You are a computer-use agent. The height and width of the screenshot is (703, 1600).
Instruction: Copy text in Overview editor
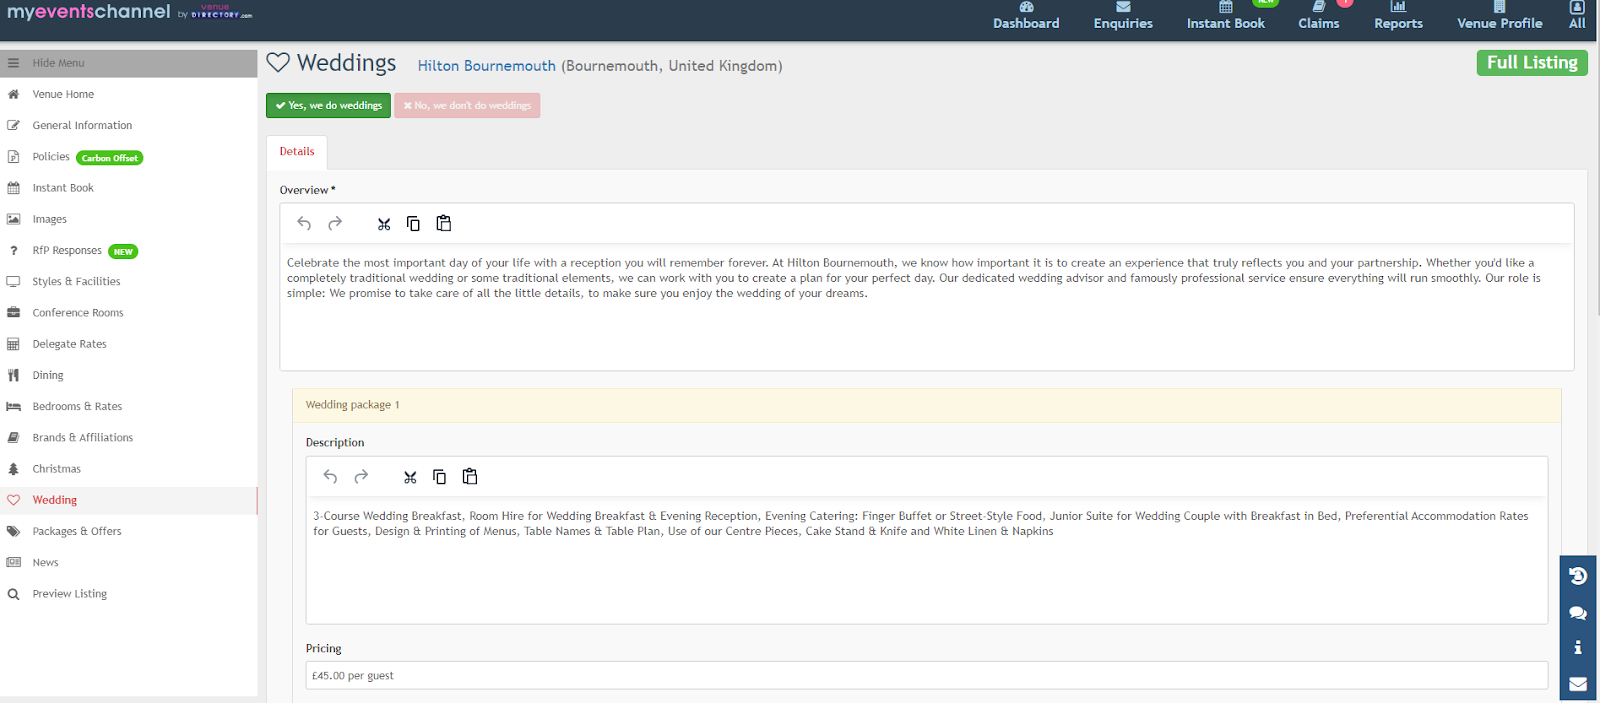point(413,224)
